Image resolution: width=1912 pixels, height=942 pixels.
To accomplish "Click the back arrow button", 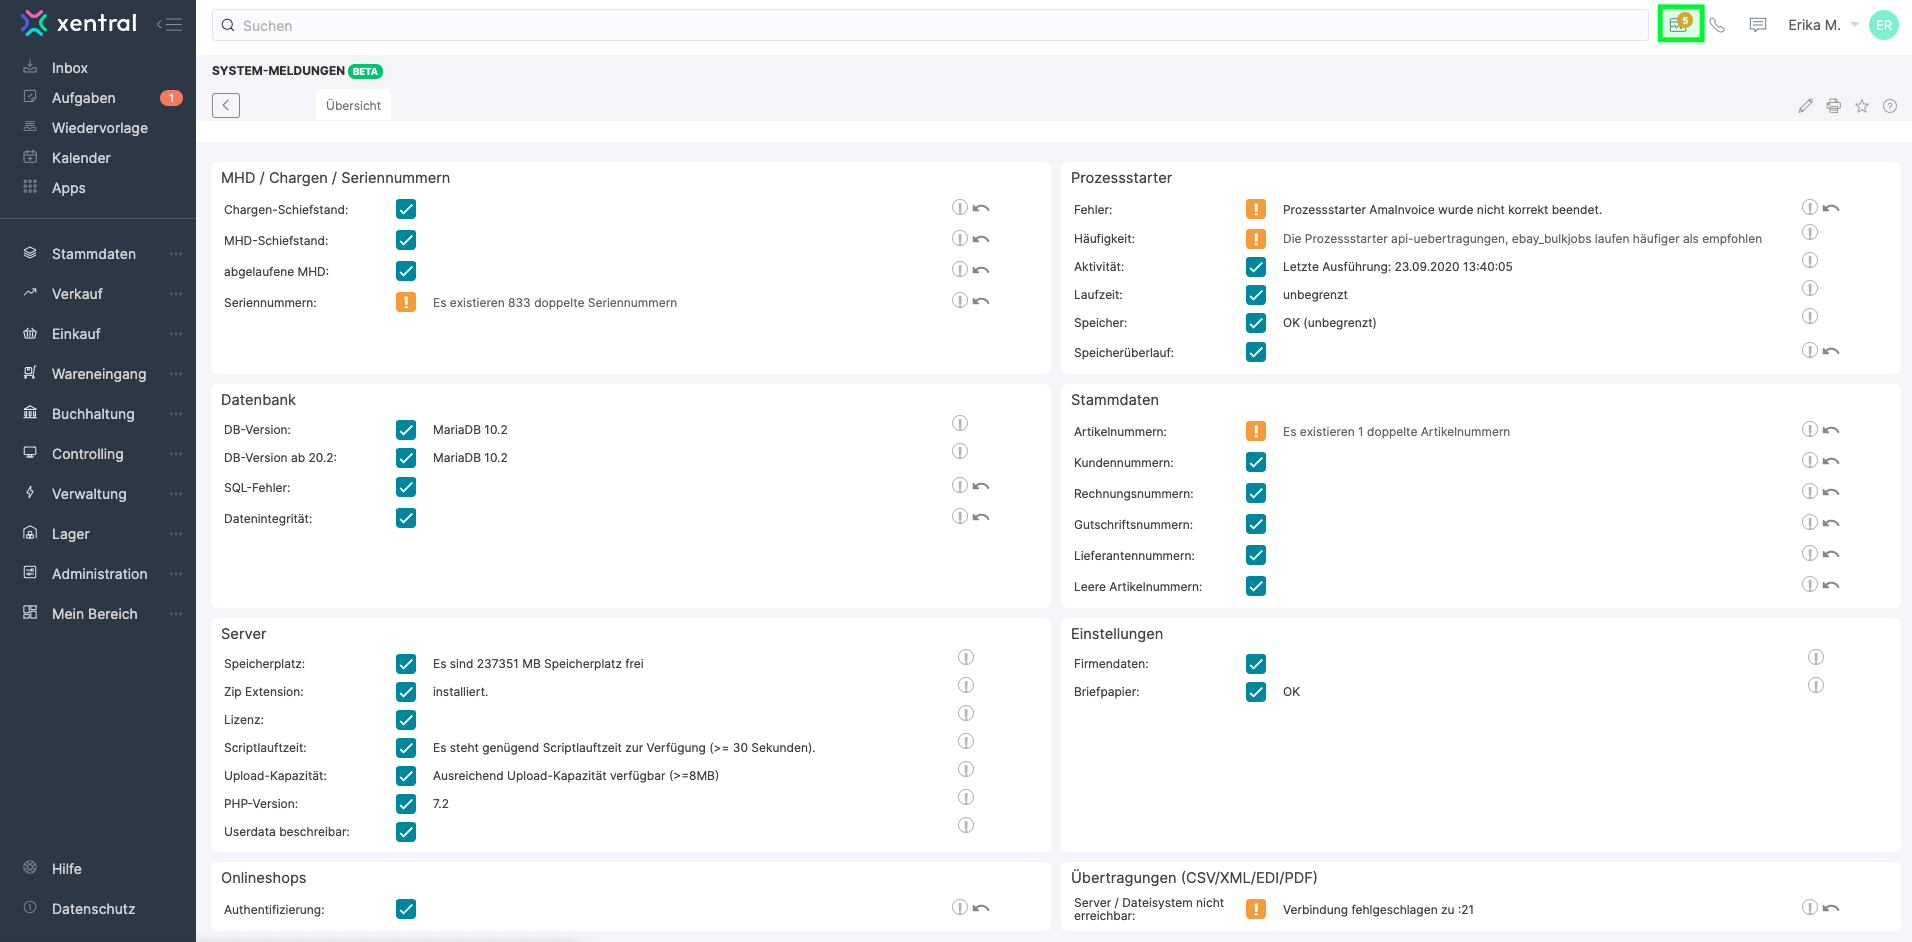I will (226, 105).
